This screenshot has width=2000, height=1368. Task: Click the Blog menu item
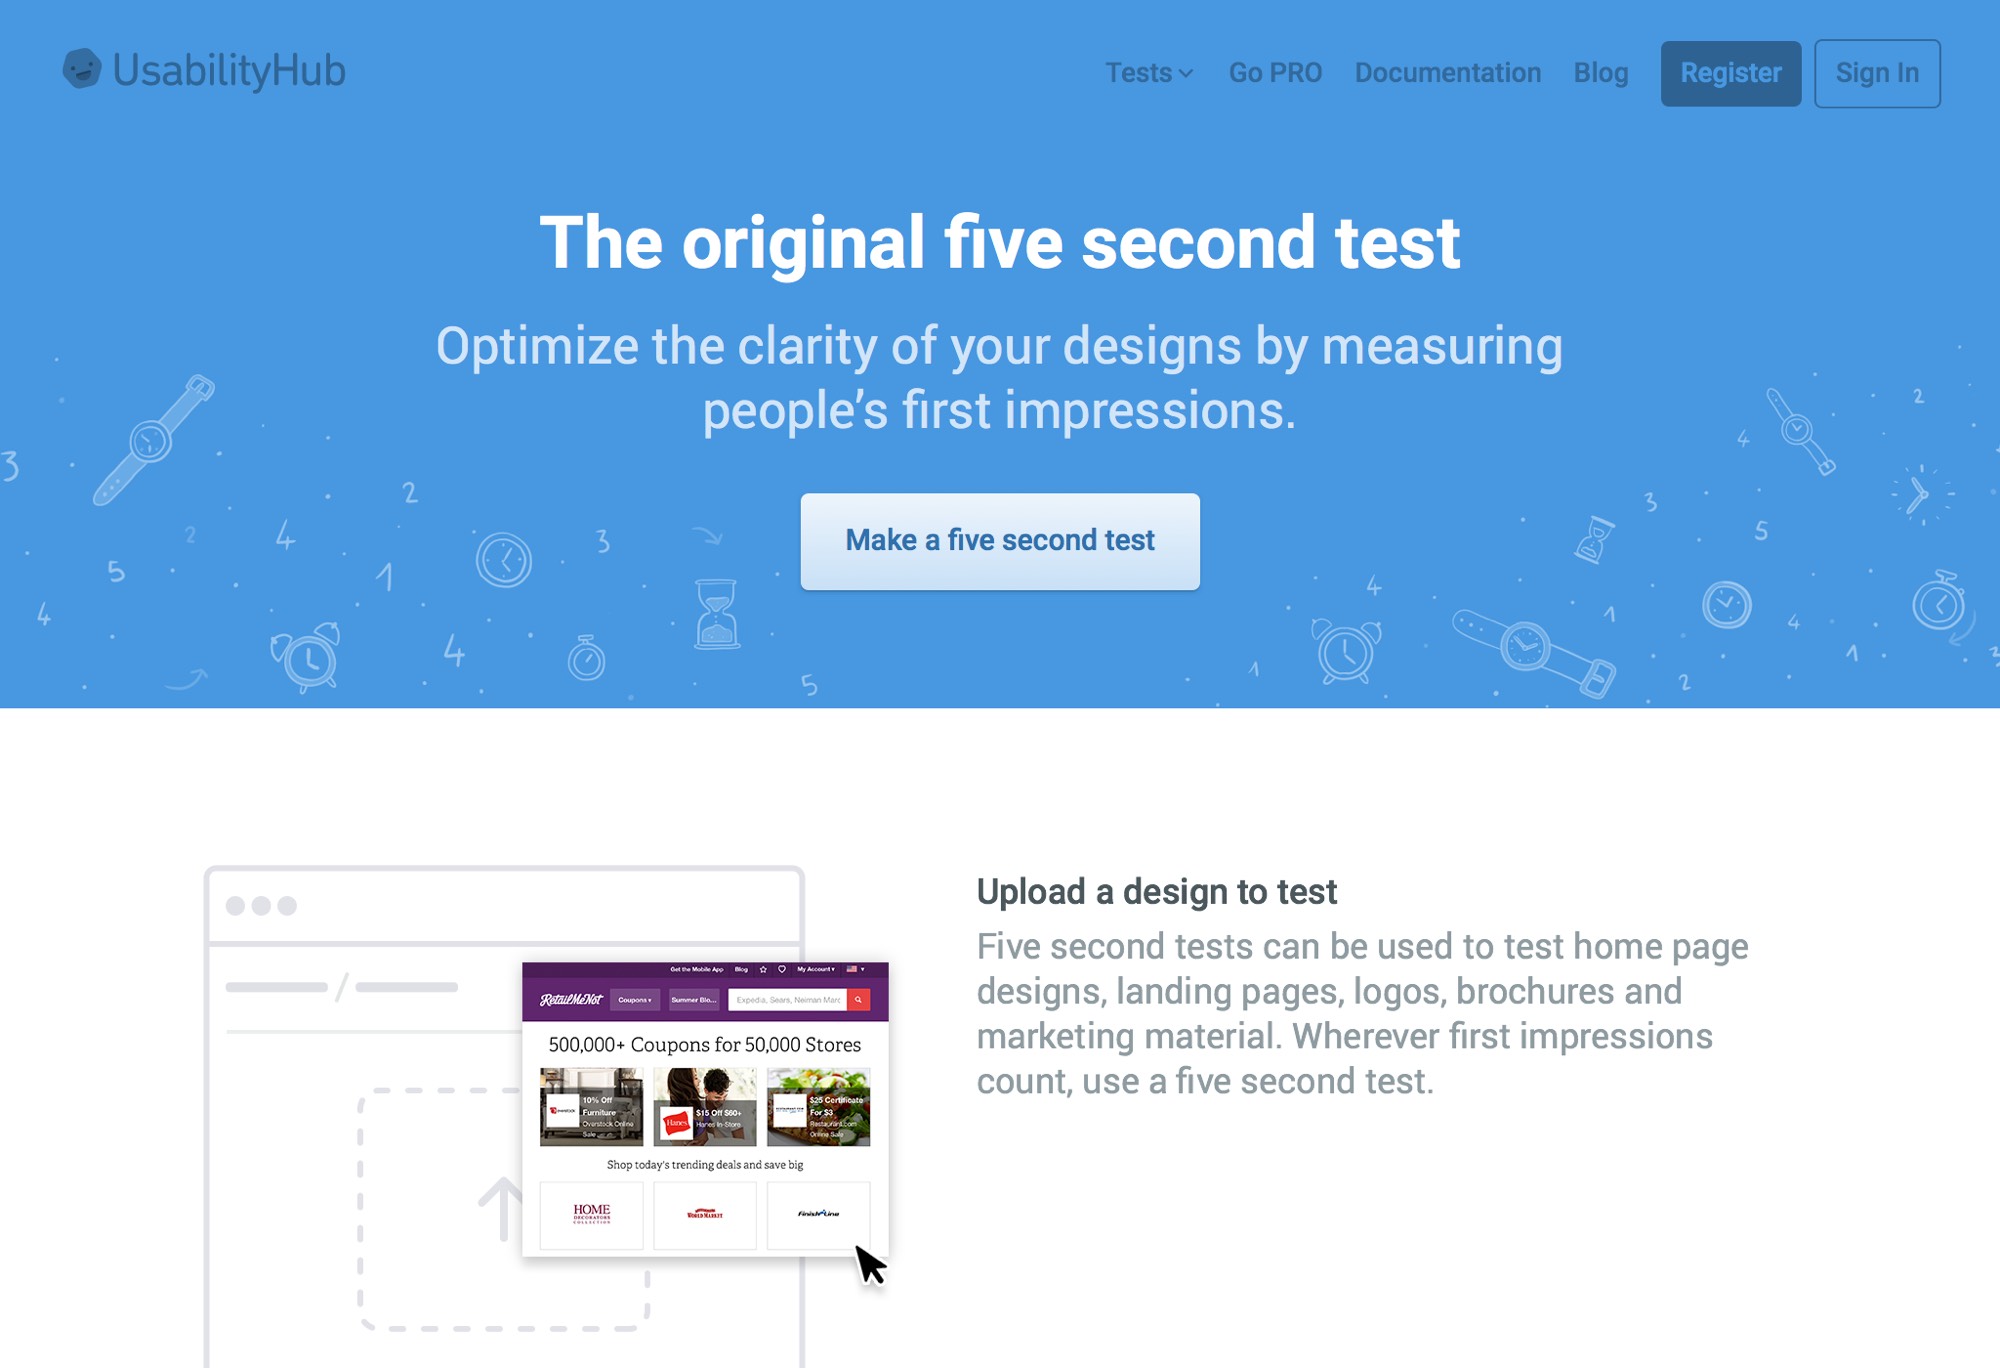pyautogui.click(x=1600, y=71)
